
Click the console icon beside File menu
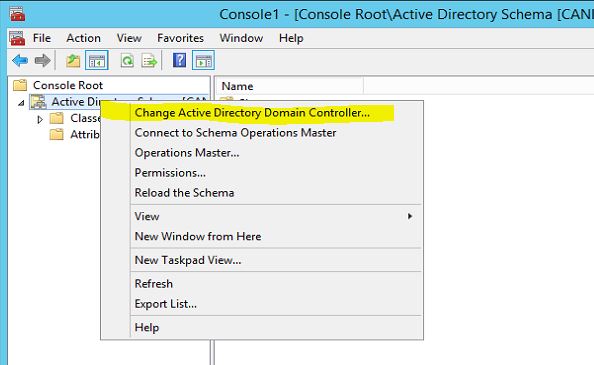click(17, 38)
